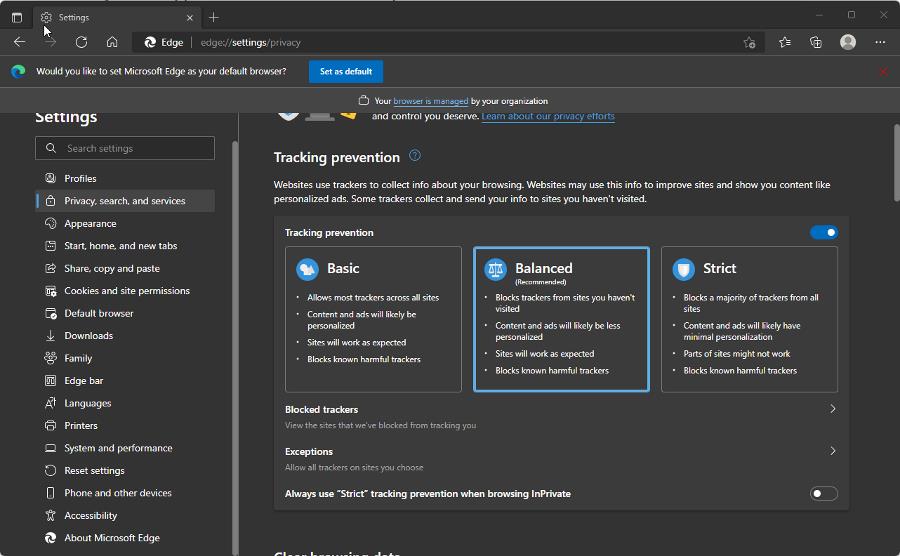900x556 pixels.
Task: Open About Microsoft Edge
Action: [x=125, y=538]
